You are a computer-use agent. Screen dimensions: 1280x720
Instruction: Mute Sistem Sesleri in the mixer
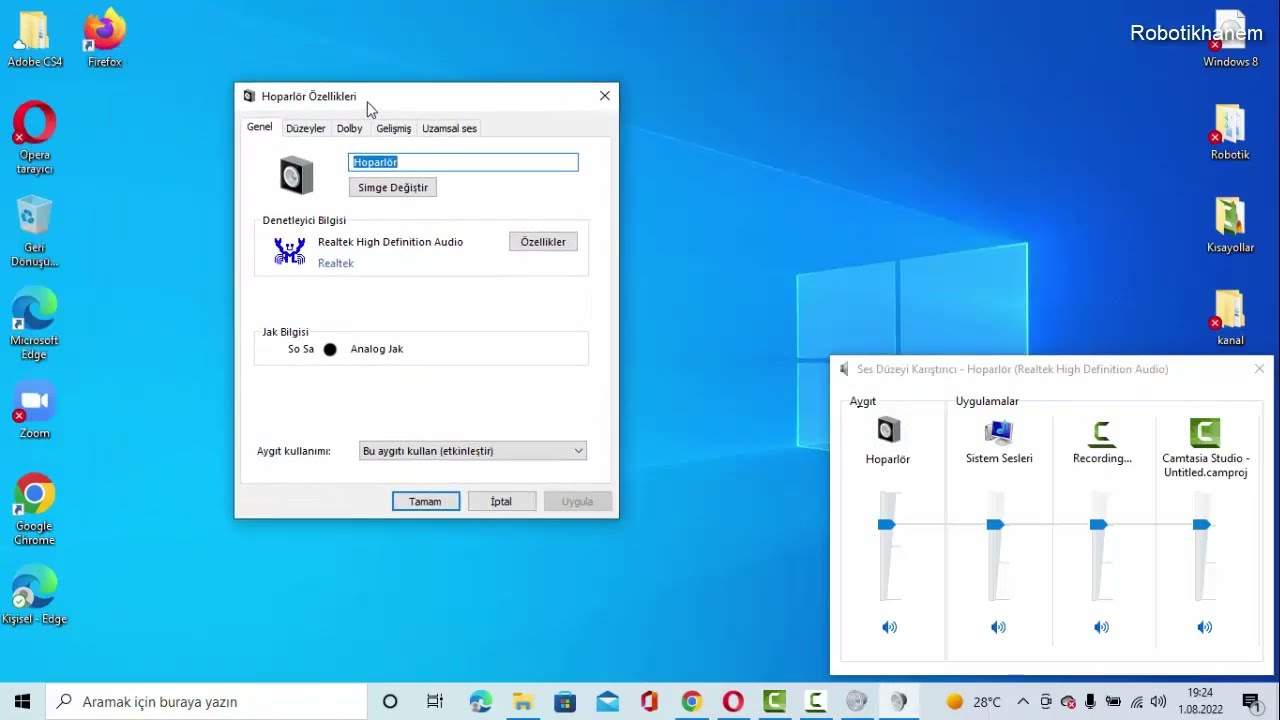coord(998,627)
